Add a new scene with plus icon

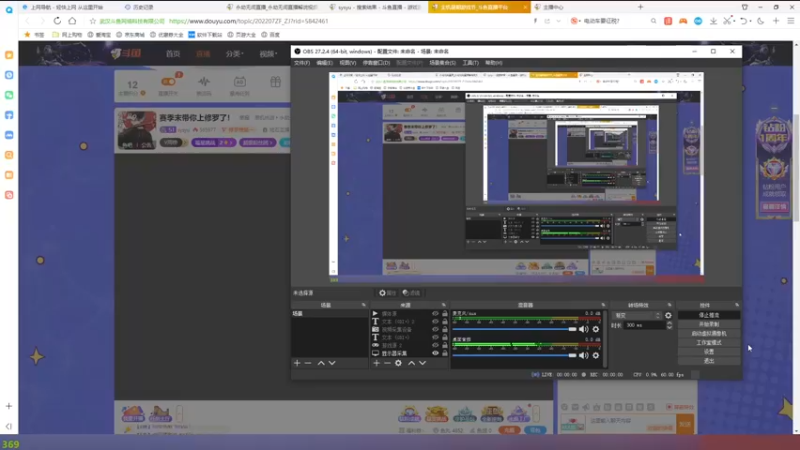297,363
